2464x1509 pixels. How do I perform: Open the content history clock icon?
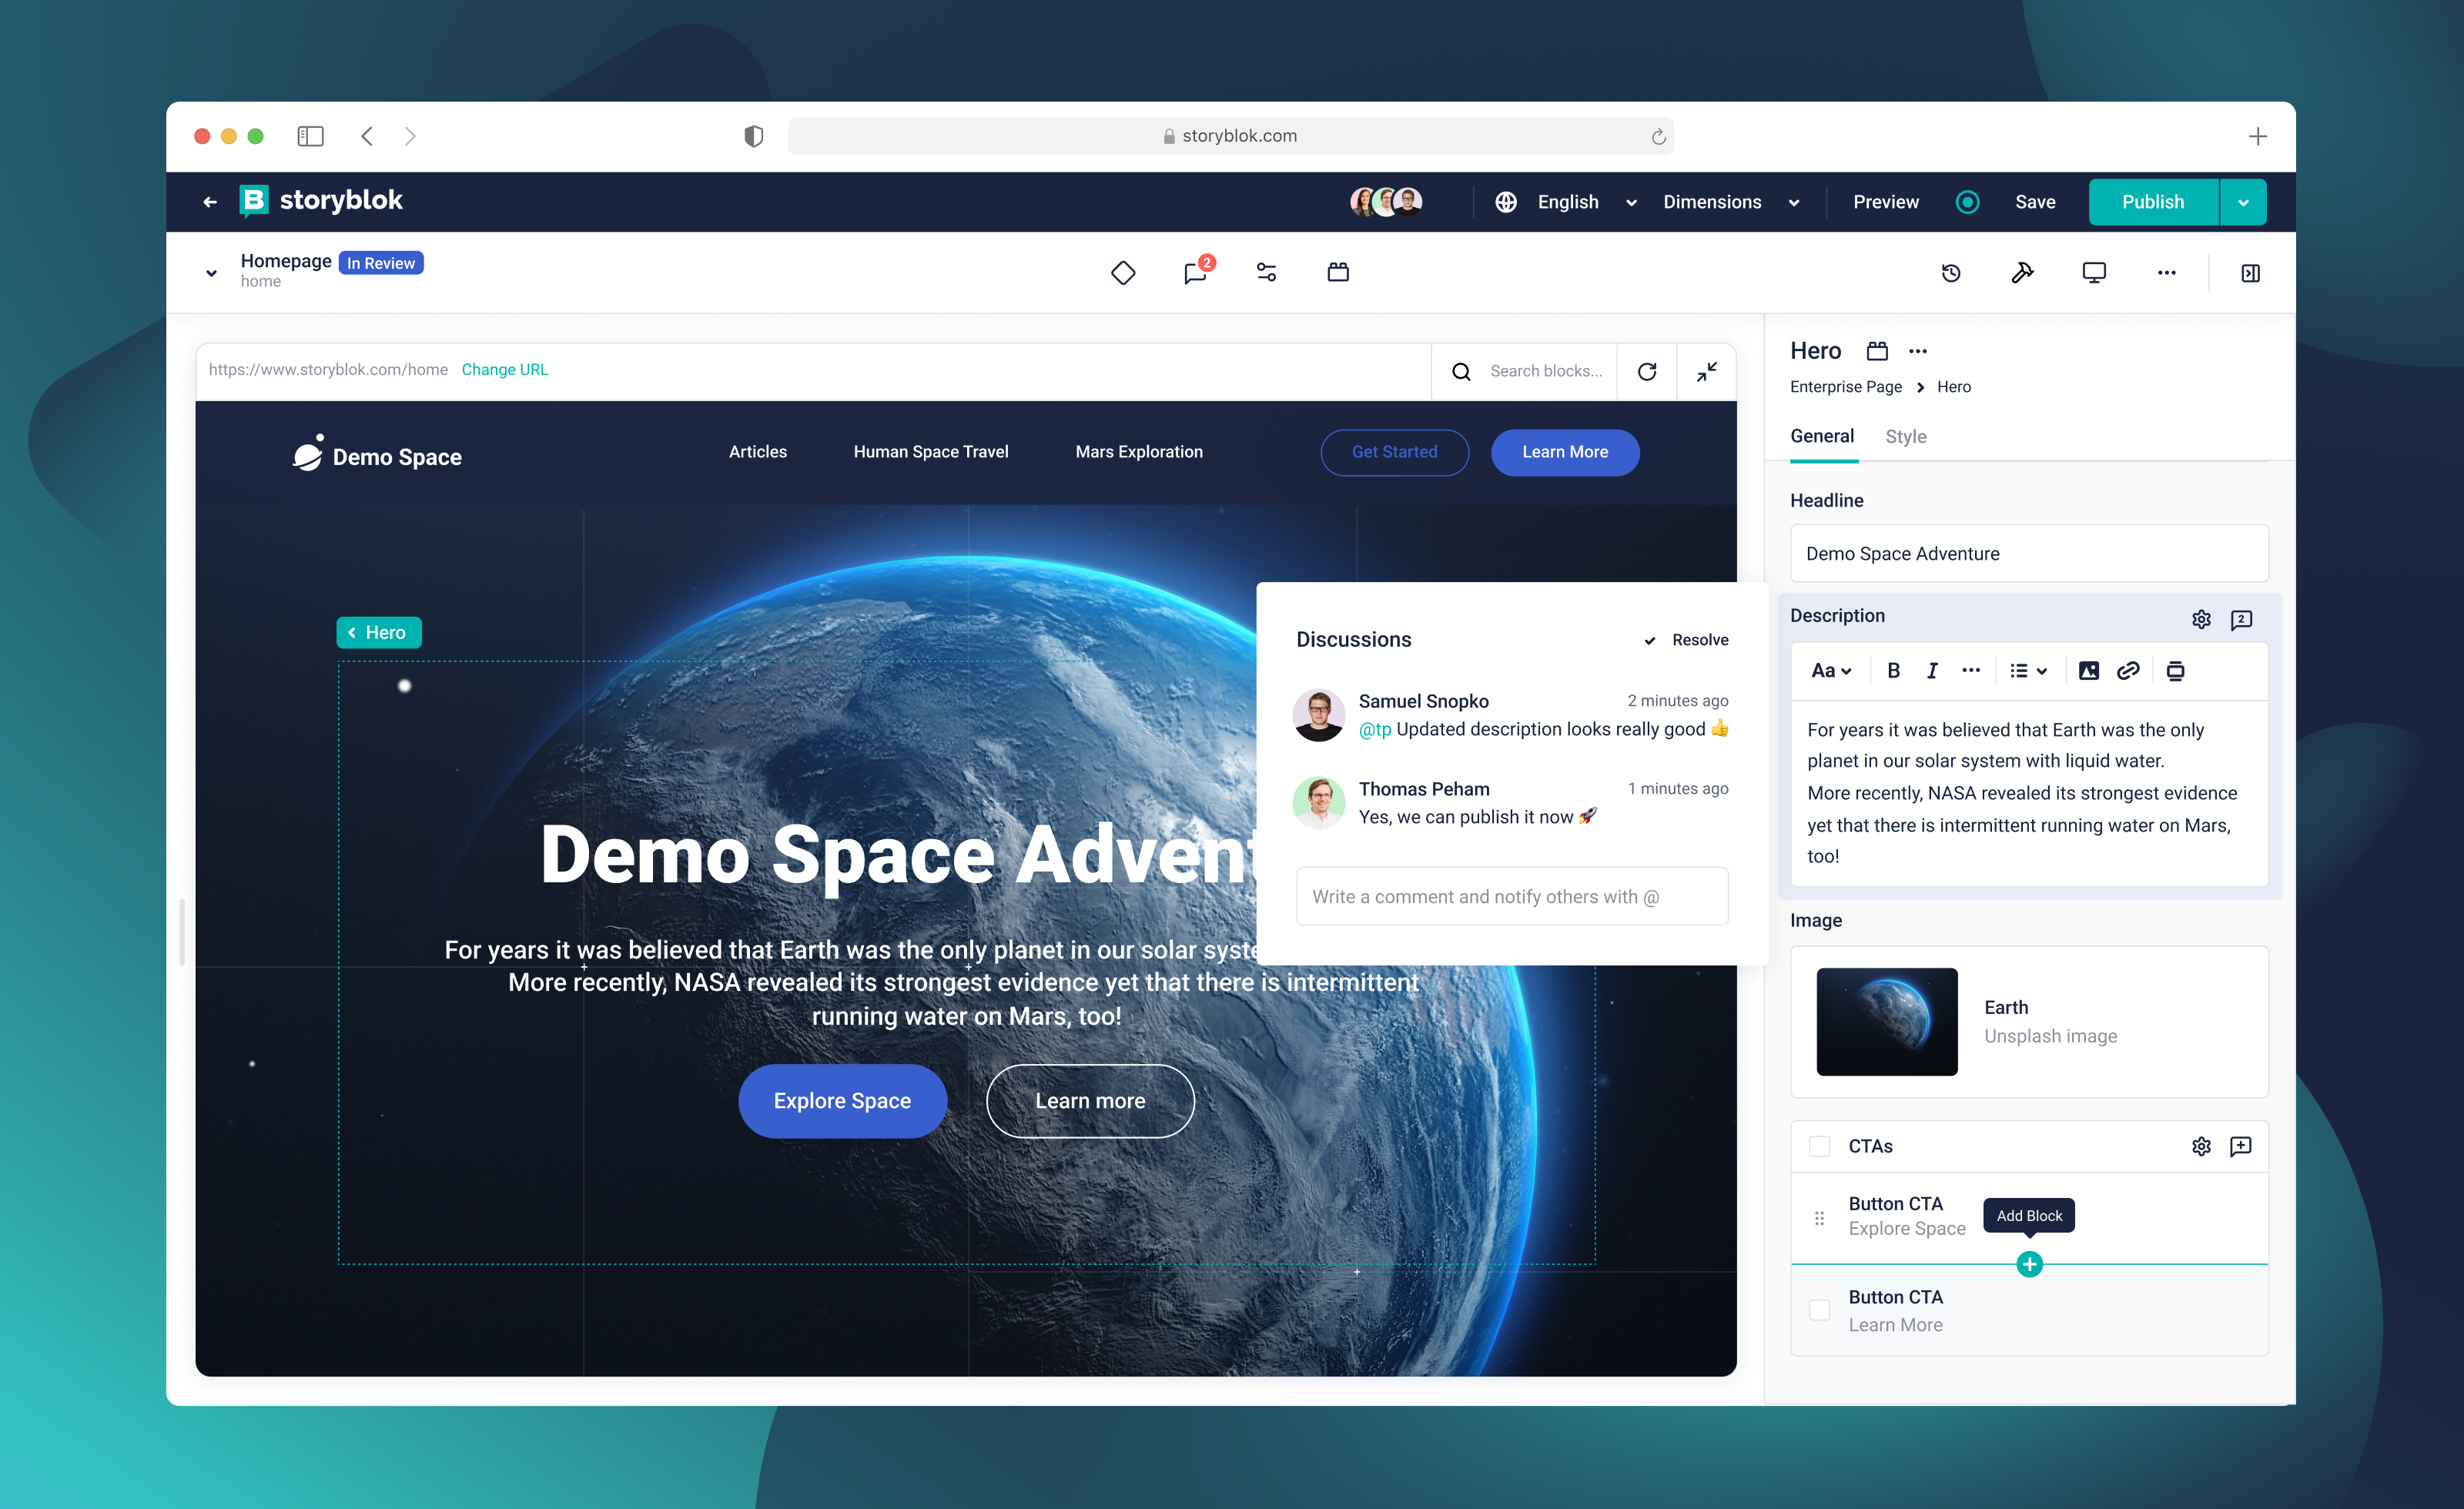click(1951, 273)
